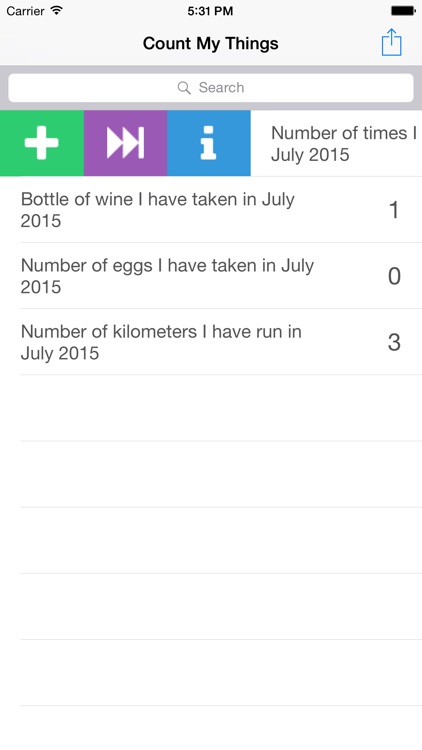Open 'Number of eggs I have taken' counter
This screenshot has height=750, width=422.
click(211, 276)
